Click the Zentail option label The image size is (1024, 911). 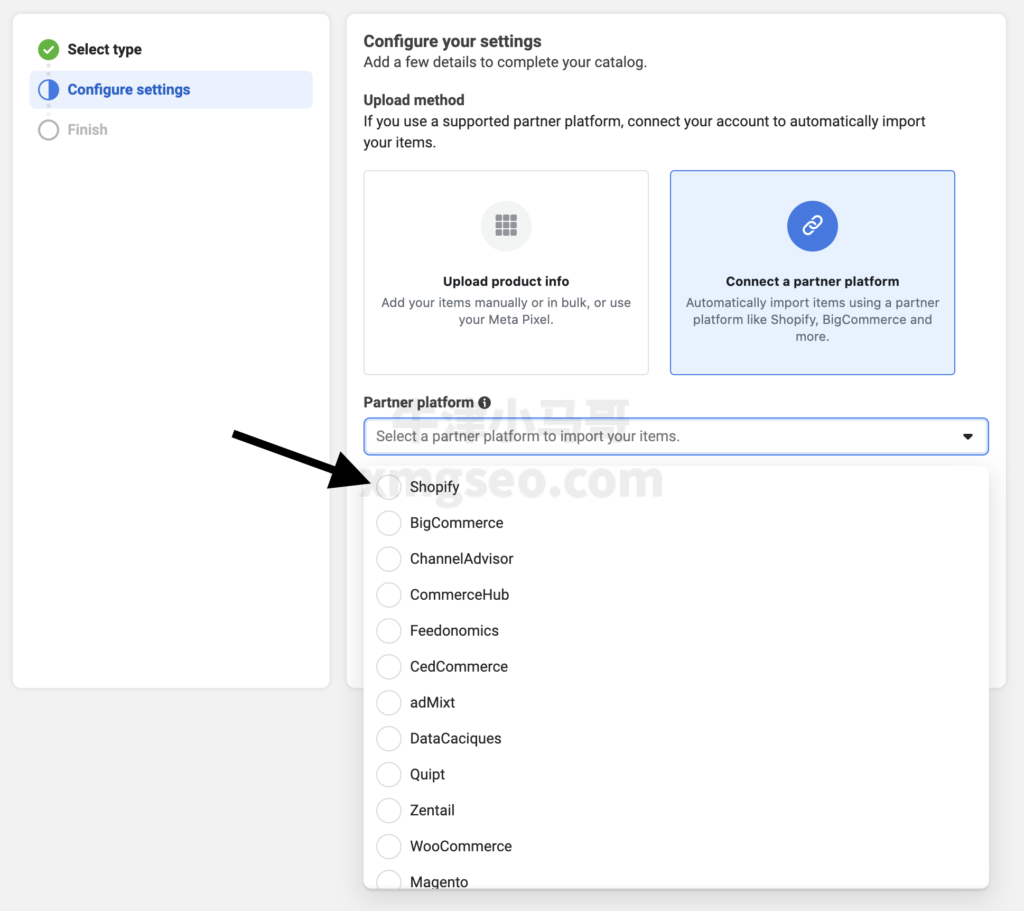[432, 810]
